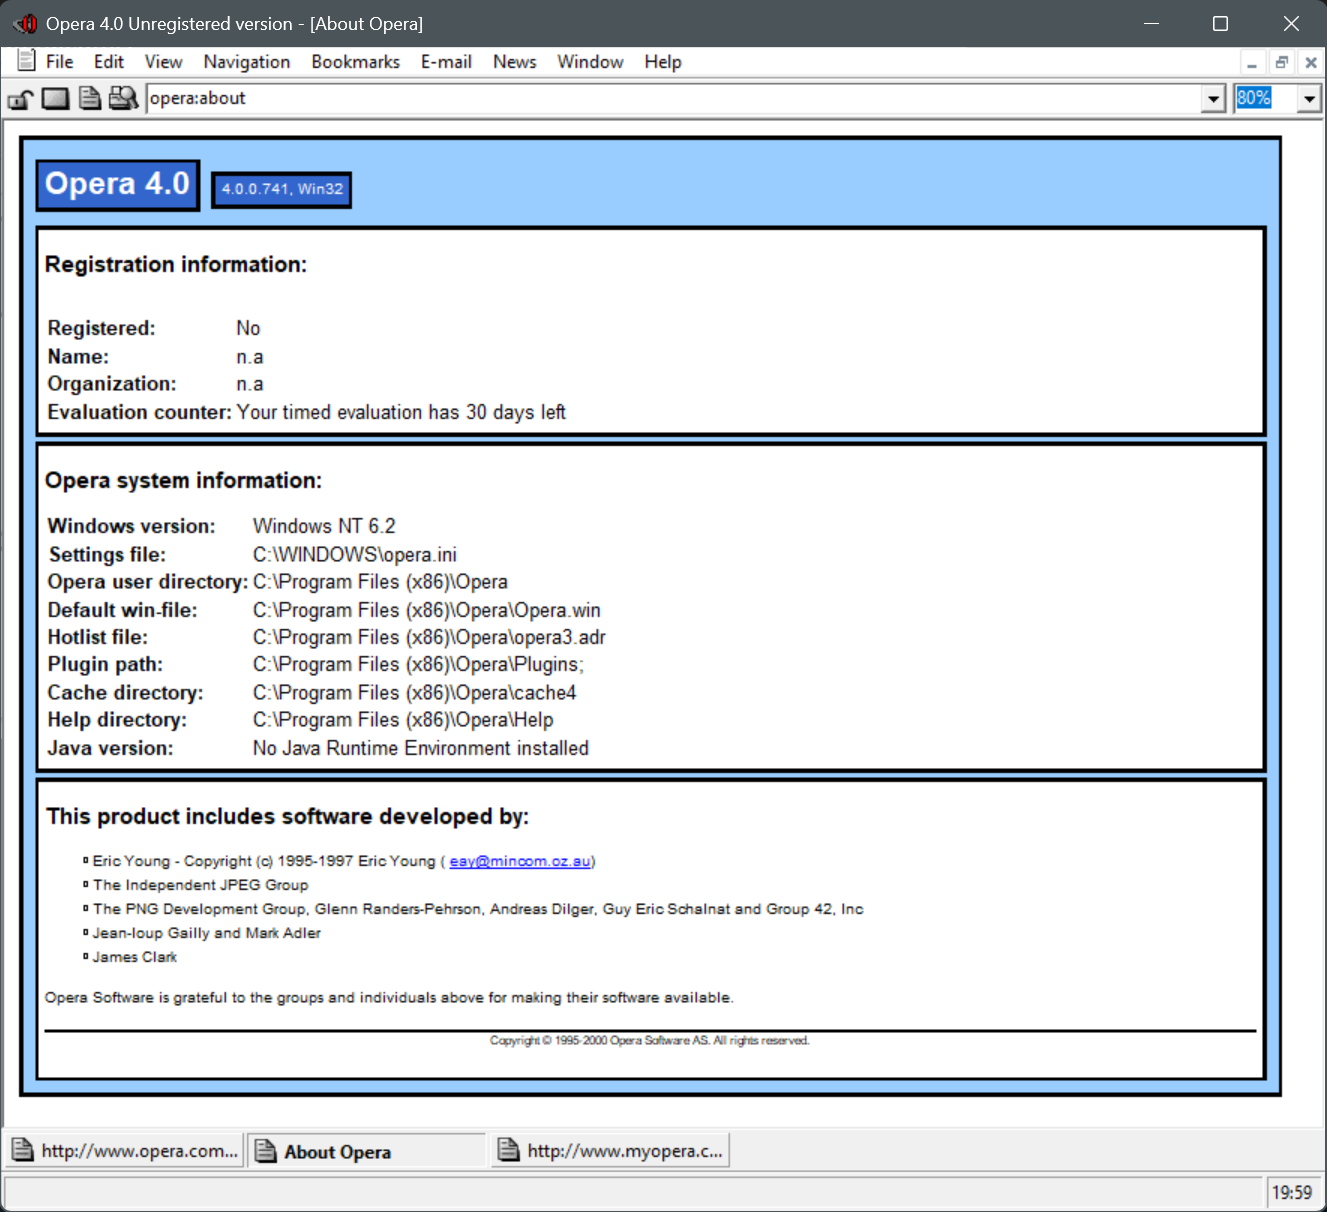Open the Edit menu
Screen dimensions: 1327x1212
click(109, 62)
